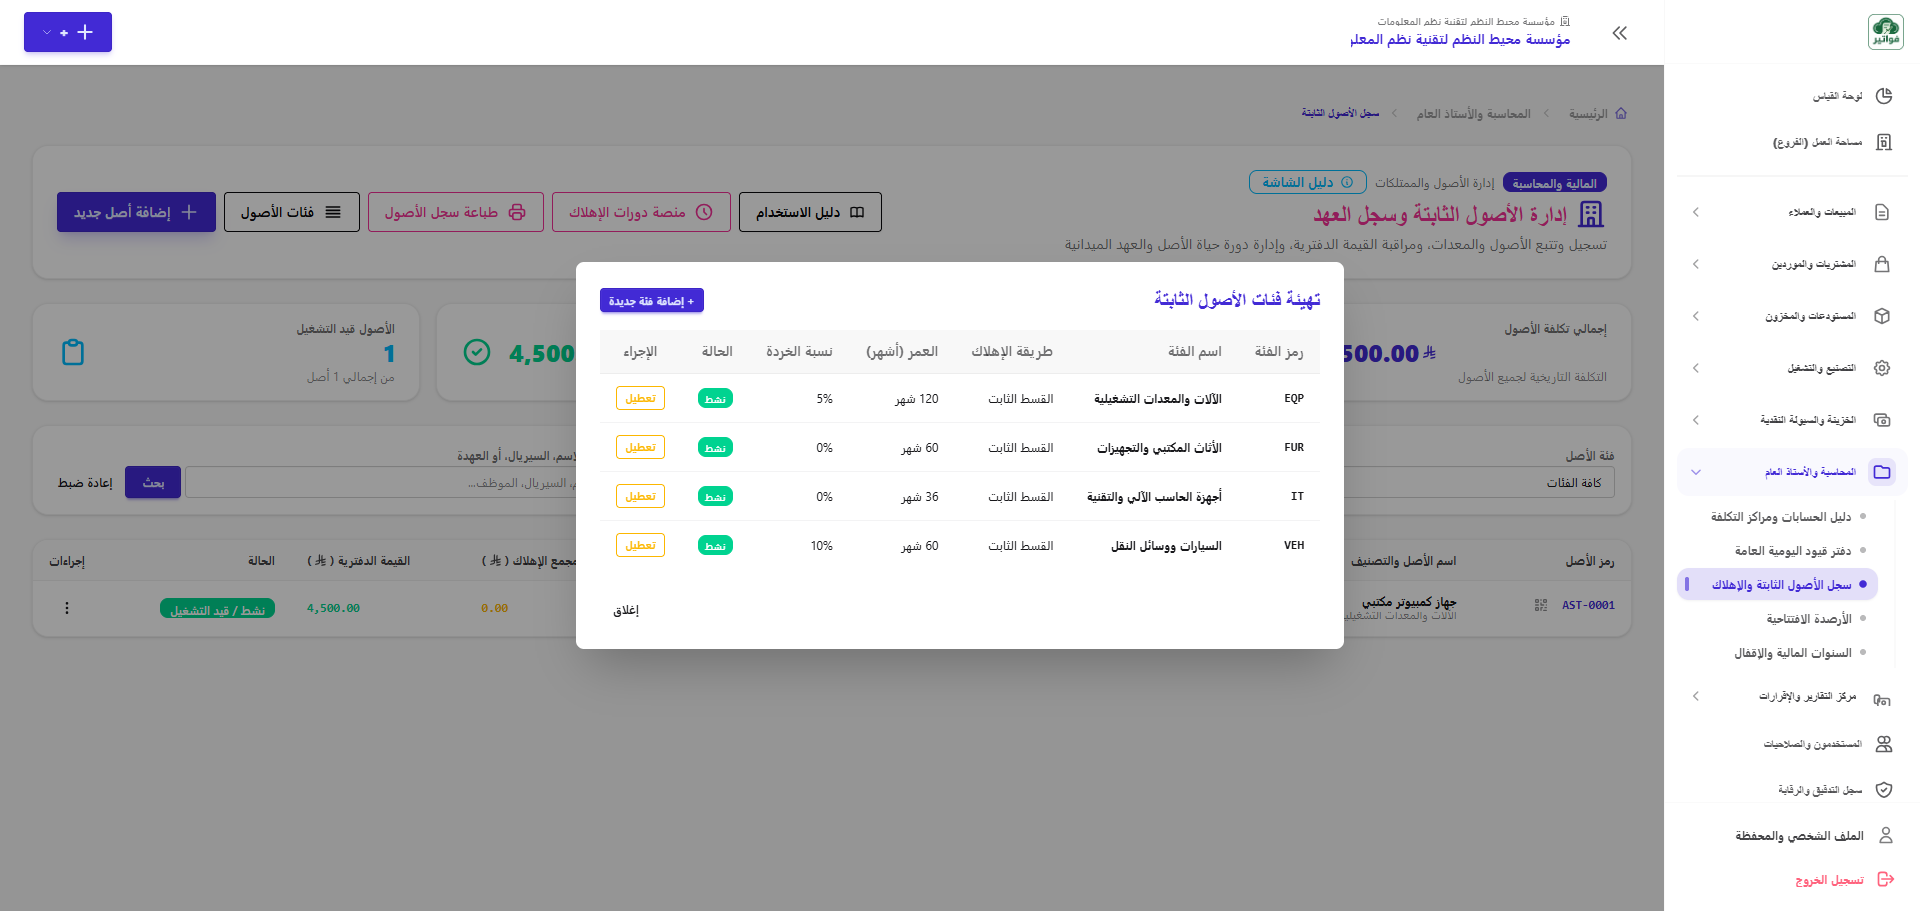Image resolution: width=1920 pixels, height=911 pixels.
Task: Disable the EQP category
Action: click(640, 398)
